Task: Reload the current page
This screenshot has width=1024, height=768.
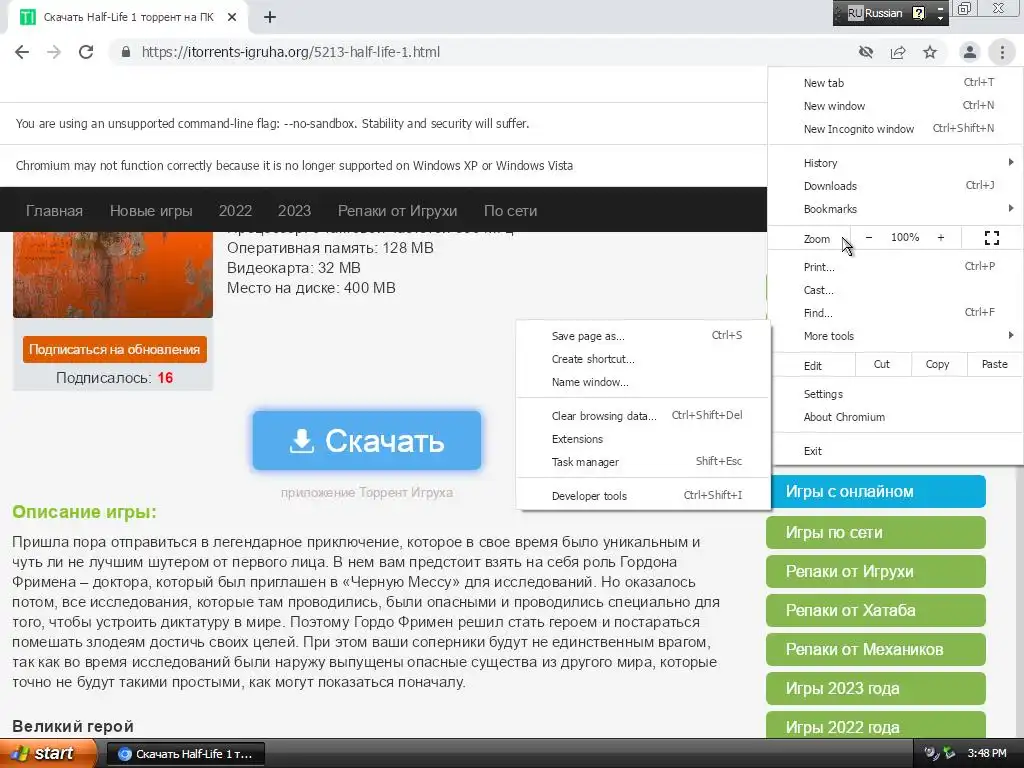Action: click(x=86, y=52)
